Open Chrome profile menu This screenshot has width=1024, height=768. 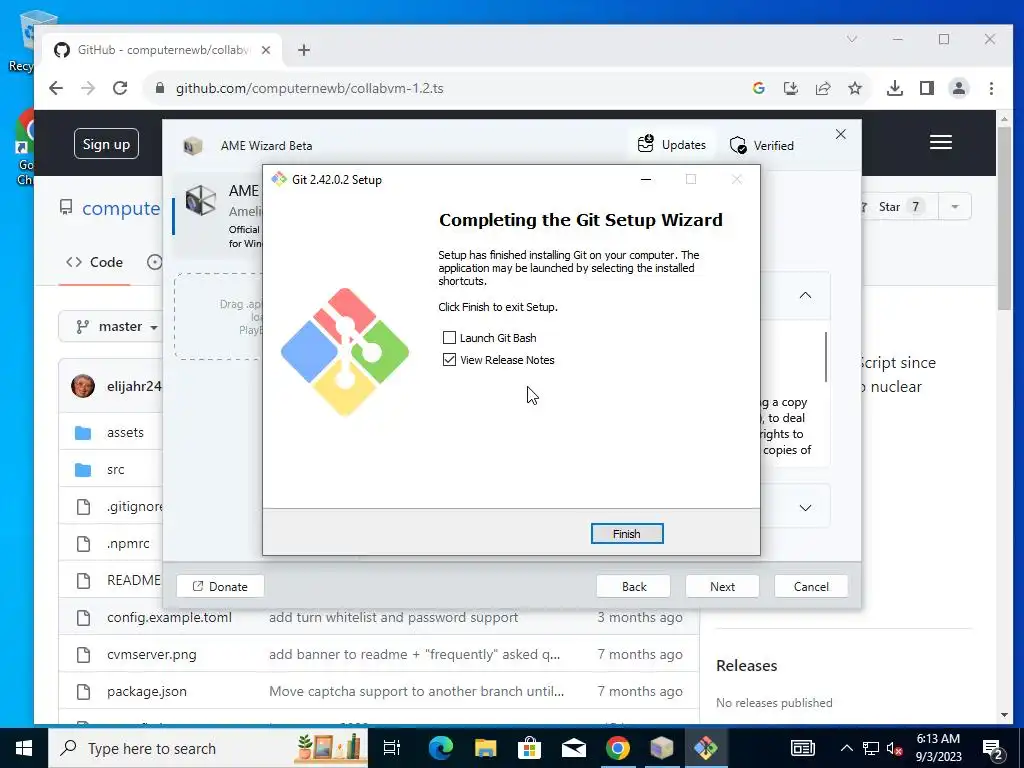coord(959,88)
